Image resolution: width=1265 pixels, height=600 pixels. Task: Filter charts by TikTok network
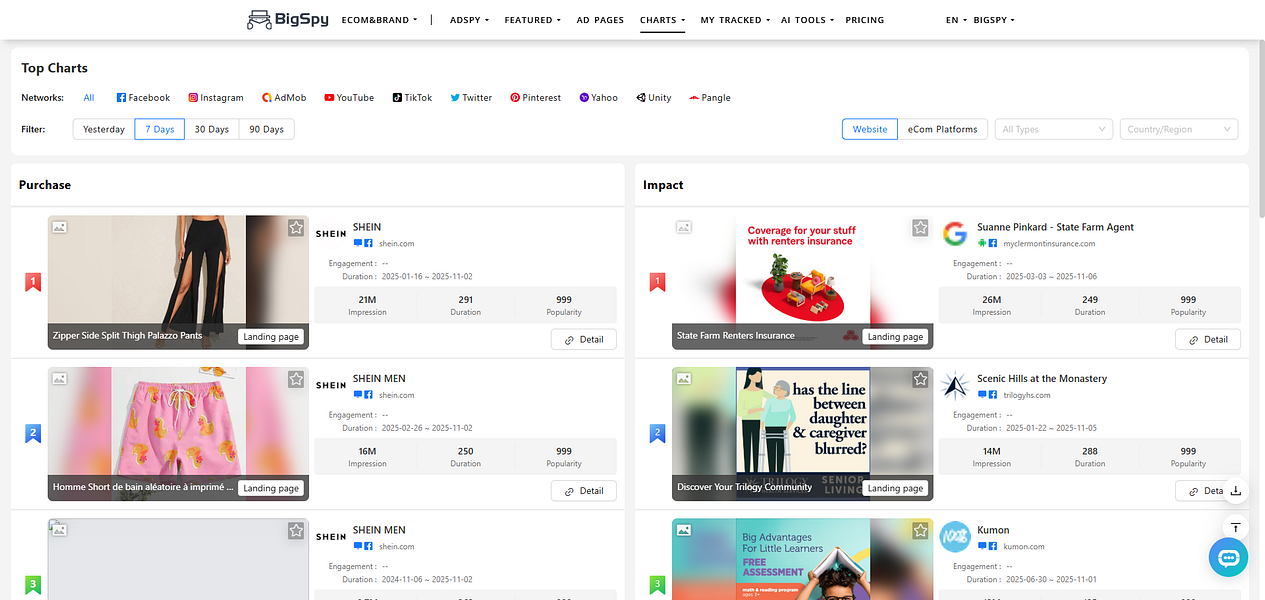[x=412, y=98]
